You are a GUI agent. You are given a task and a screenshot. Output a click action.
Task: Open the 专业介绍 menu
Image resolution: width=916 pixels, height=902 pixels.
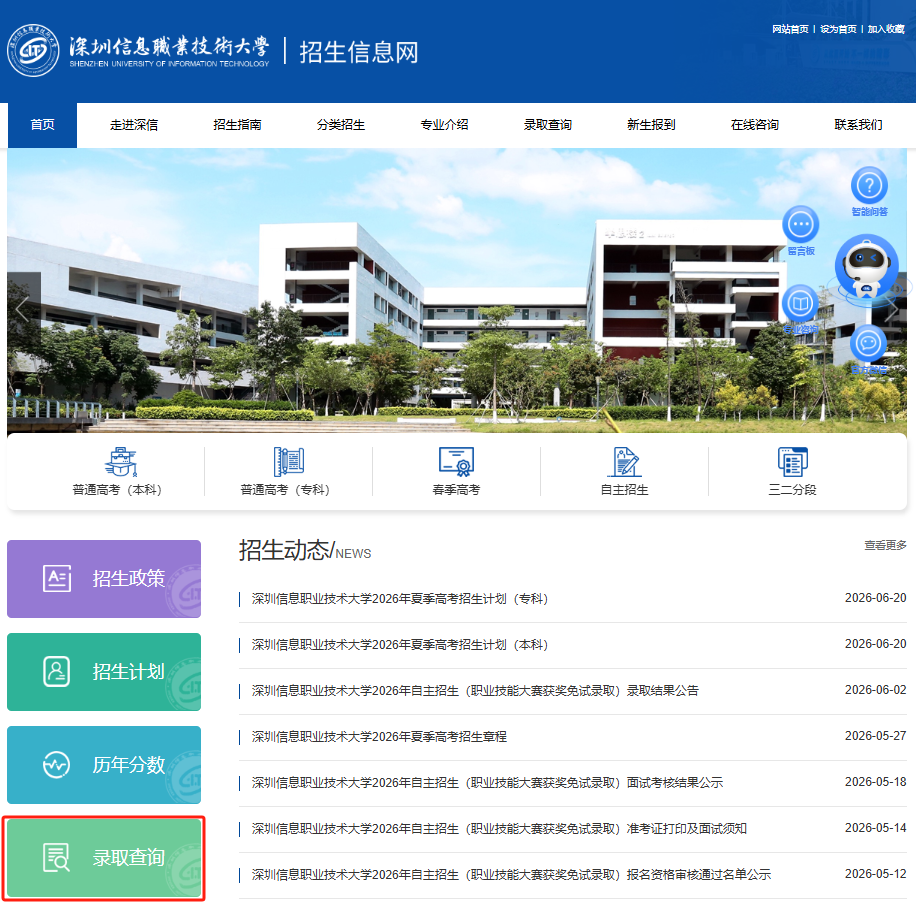(x=444, y=125)
